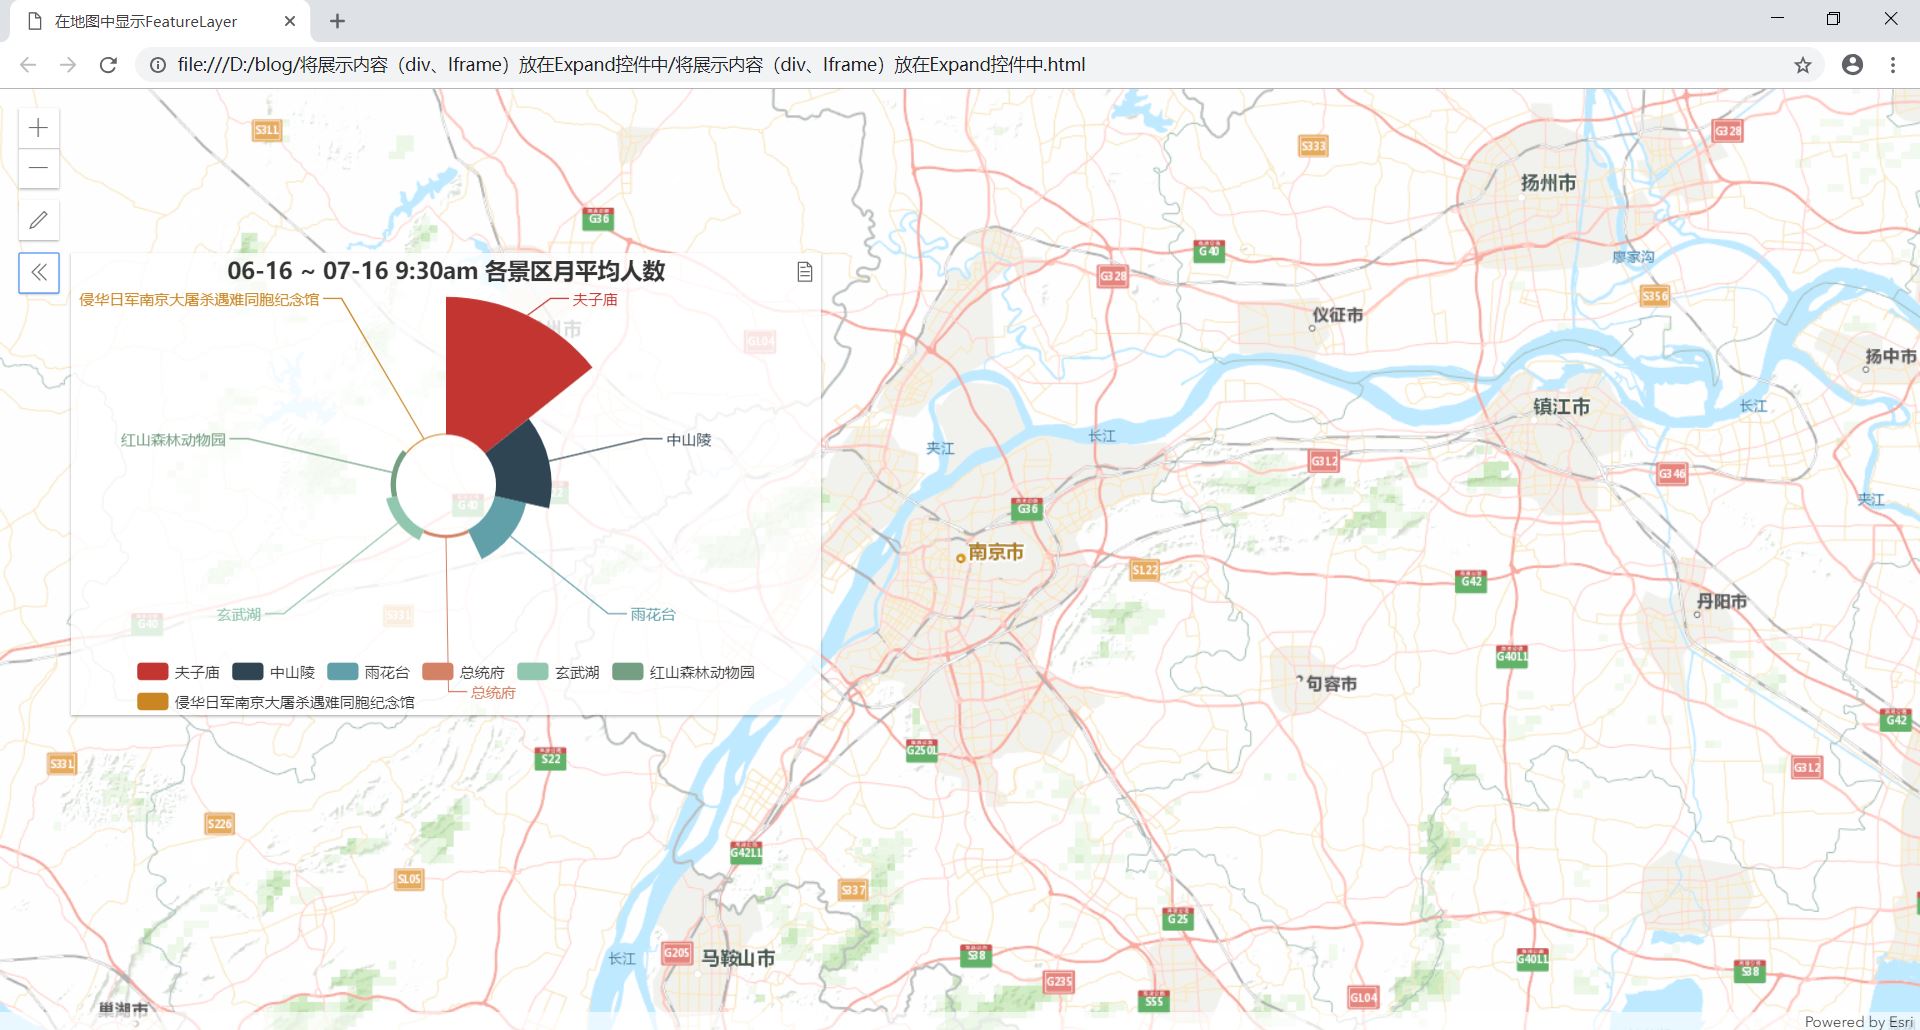Click the 句容市 map label

[1332, 683]
